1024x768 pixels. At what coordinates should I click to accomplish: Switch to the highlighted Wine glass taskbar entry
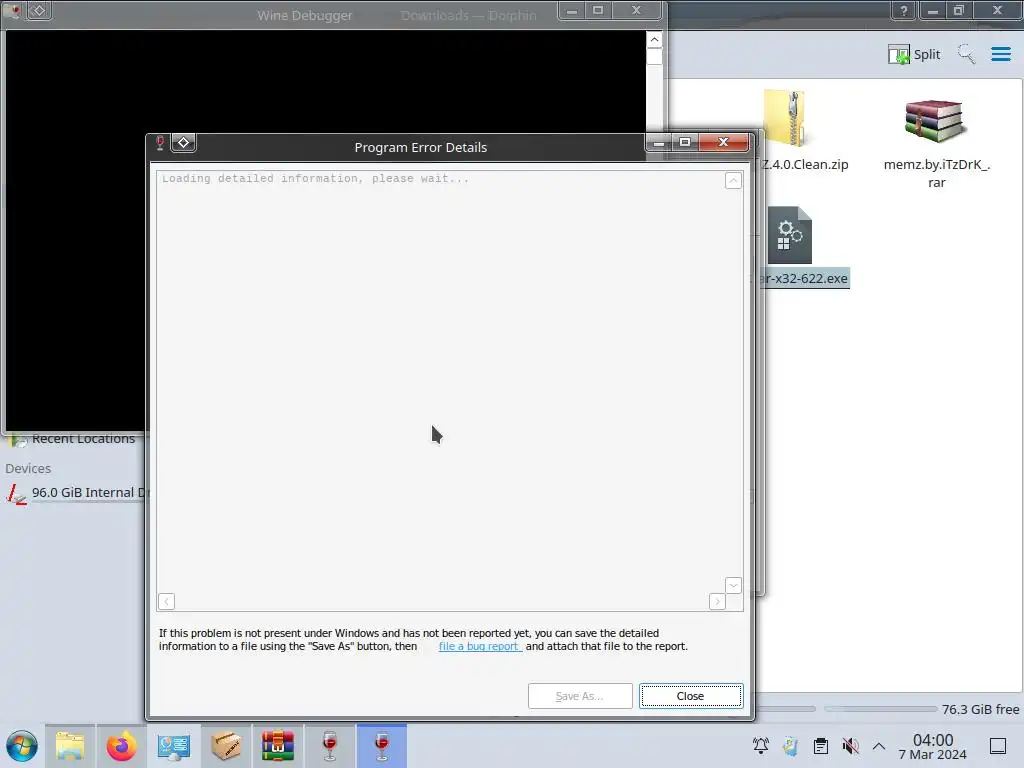click(x=381, y=746)
